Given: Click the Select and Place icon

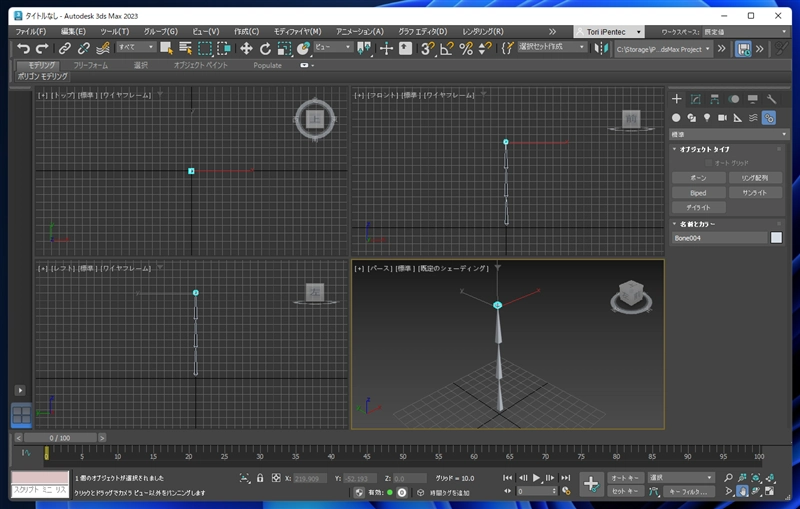Looking at the screenshot, I should click(303, 48).
